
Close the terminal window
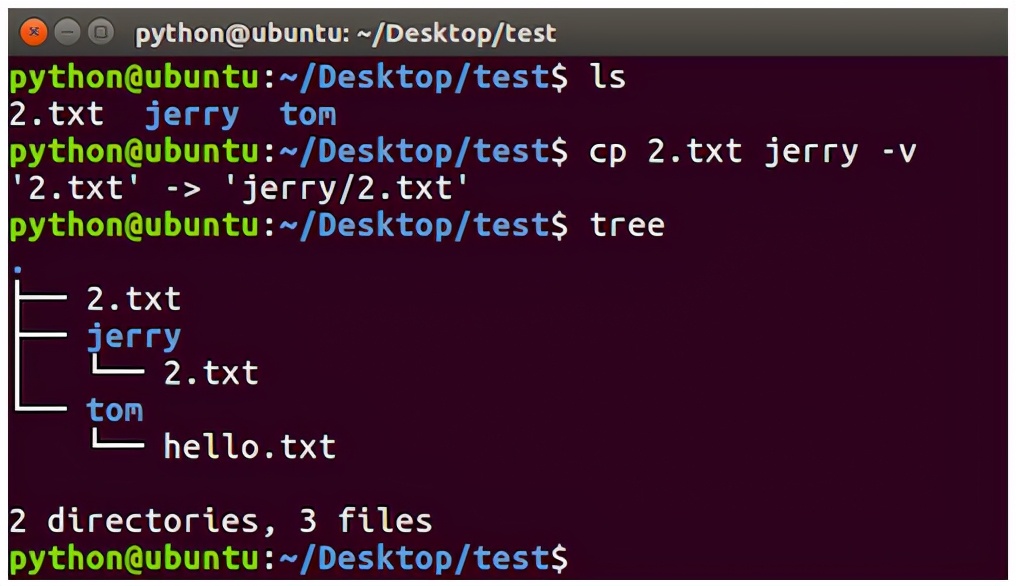pyautogui.click(x=34, y=32)
